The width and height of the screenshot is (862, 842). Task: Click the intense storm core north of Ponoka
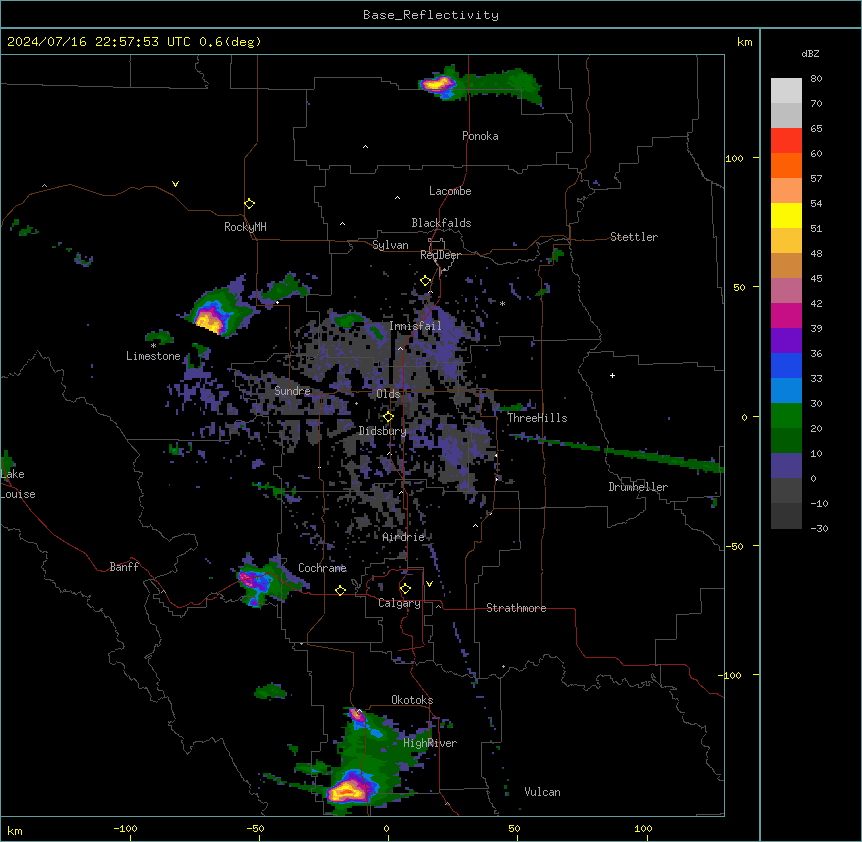438,84
